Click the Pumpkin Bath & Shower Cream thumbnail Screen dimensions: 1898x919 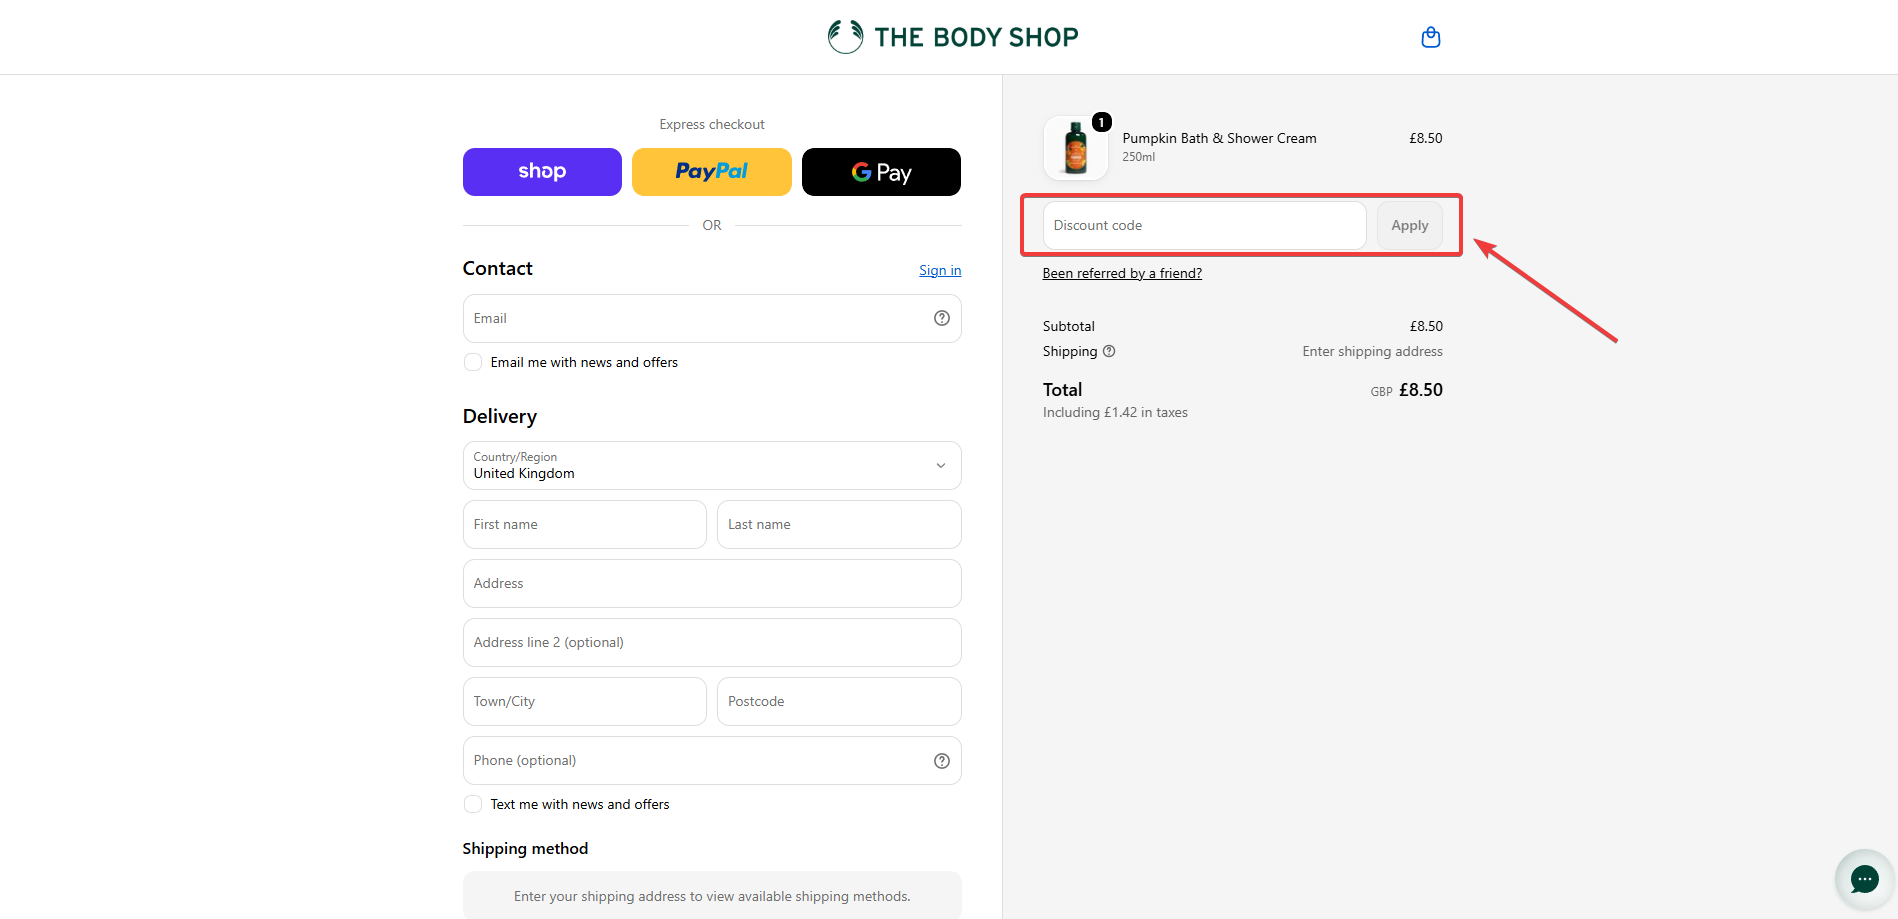click(1076, 148)
